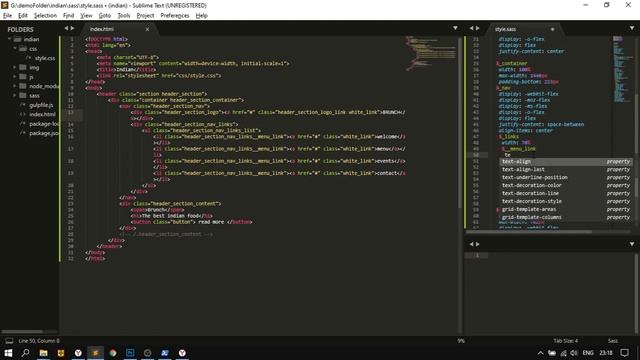Open package.json file in the sidebar

44,133
